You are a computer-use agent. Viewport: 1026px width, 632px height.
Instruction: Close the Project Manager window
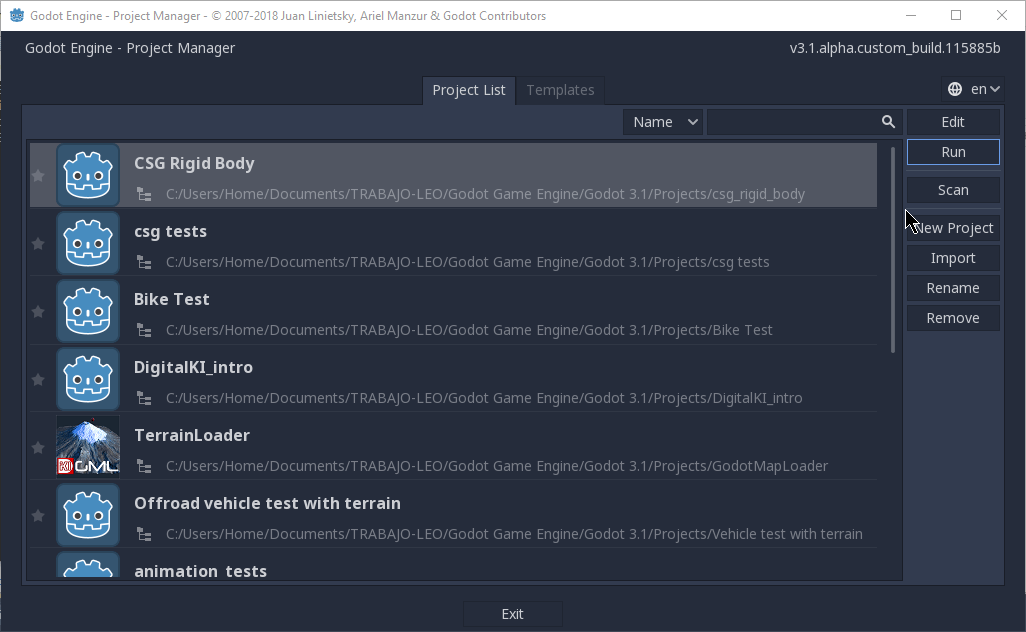click(x=1002, y=15)
